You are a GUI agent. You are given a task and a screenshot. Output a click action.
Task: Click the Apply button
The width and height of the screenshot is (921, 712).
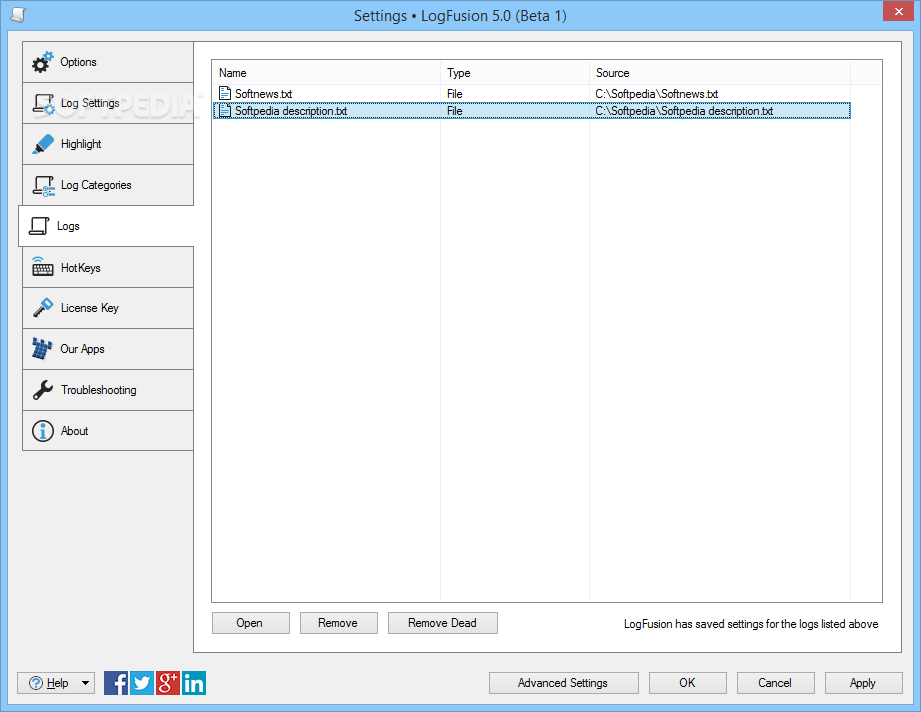click(x=863, y=683)
